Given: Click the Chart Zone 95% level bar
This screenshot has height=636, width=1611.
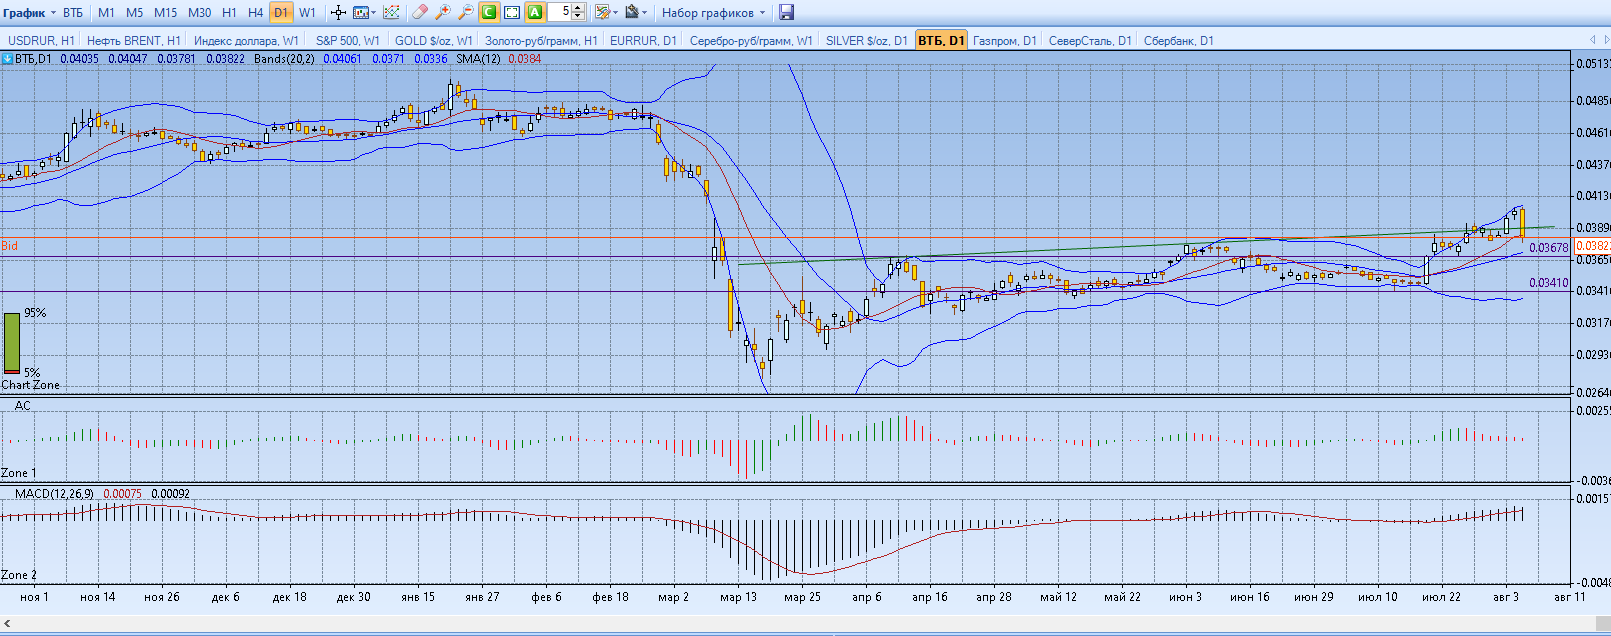Looking at the screenshot, I should (11, 342).
